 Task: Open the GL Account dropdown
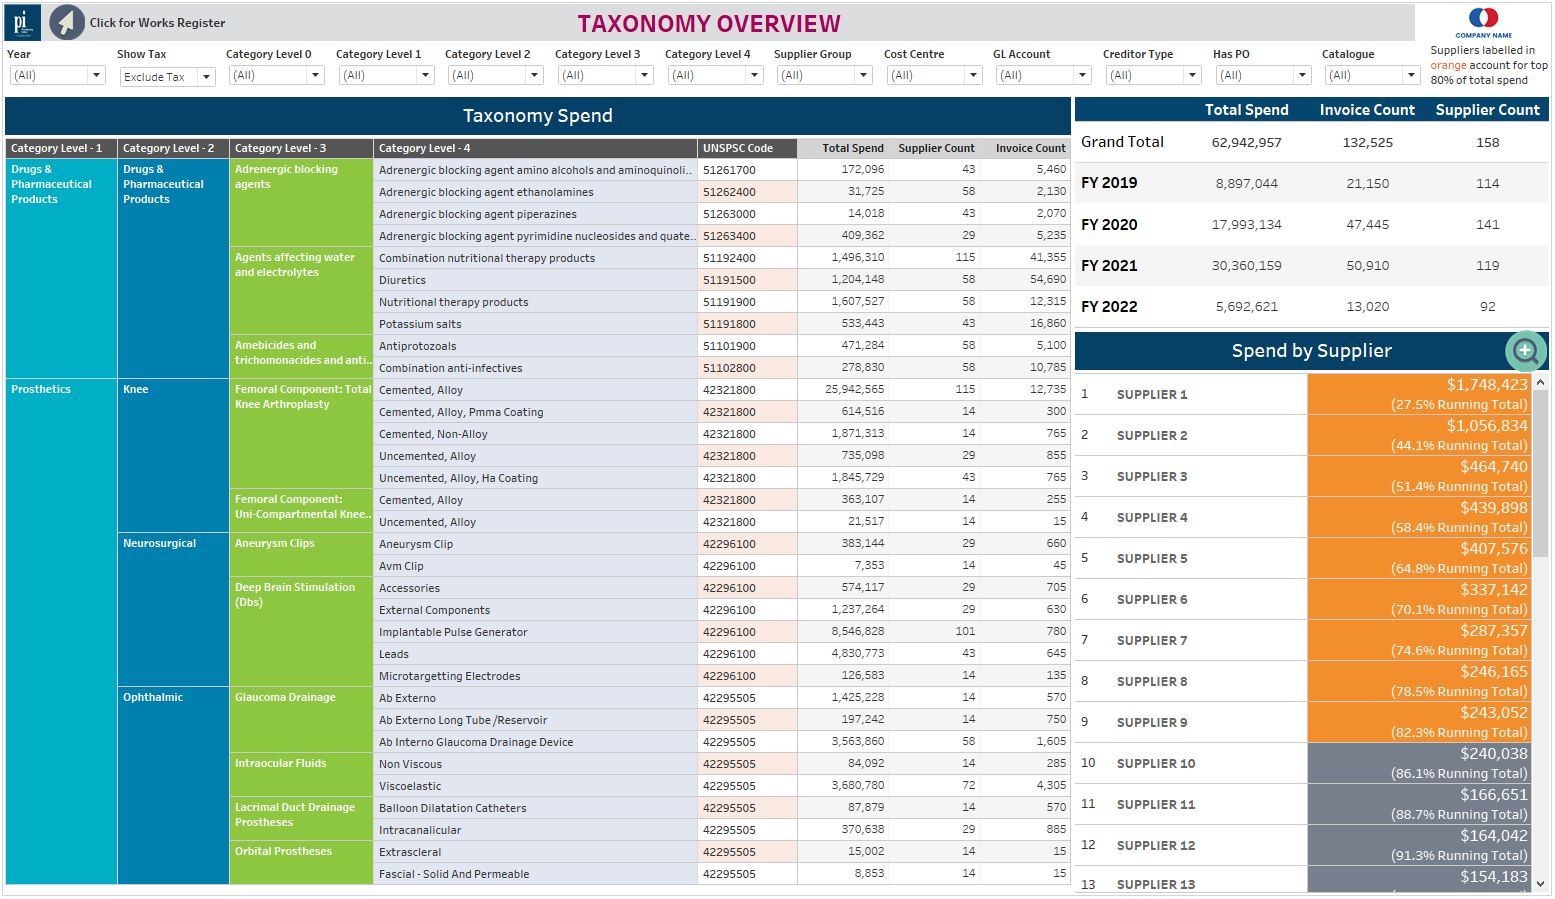[x=1044, y=75]
